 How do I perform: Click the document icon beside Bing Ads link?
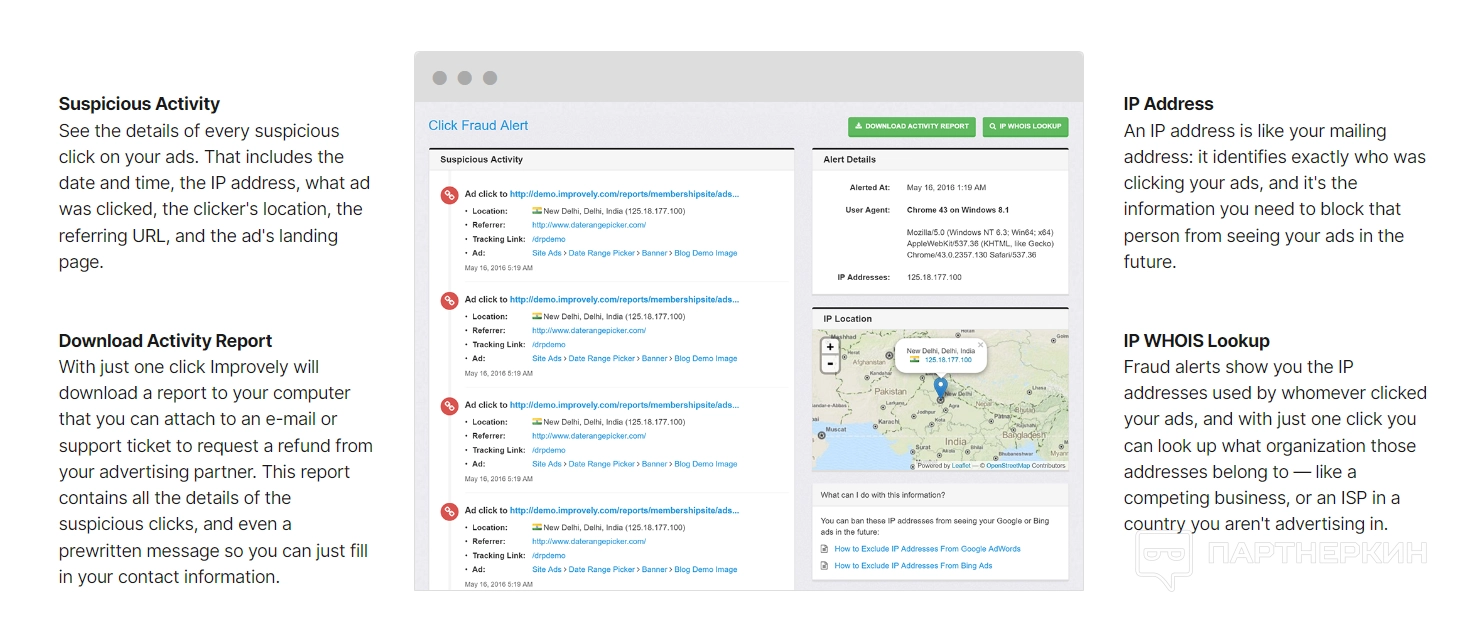pos(825,566)
